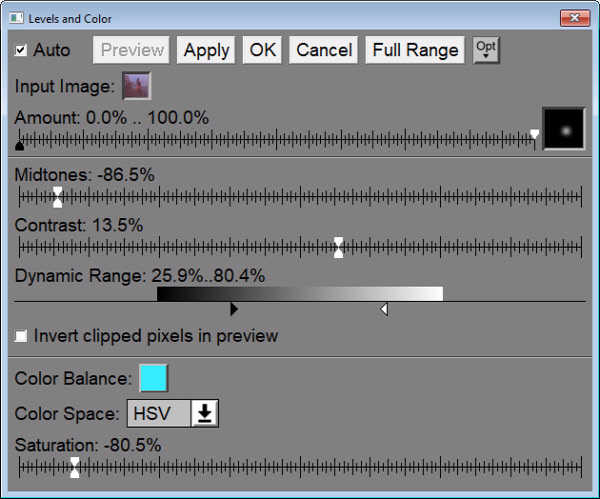The image size is (600, 499).
Task: Click the Color Space download-arrow icon
Action: (x=205, y=413)
